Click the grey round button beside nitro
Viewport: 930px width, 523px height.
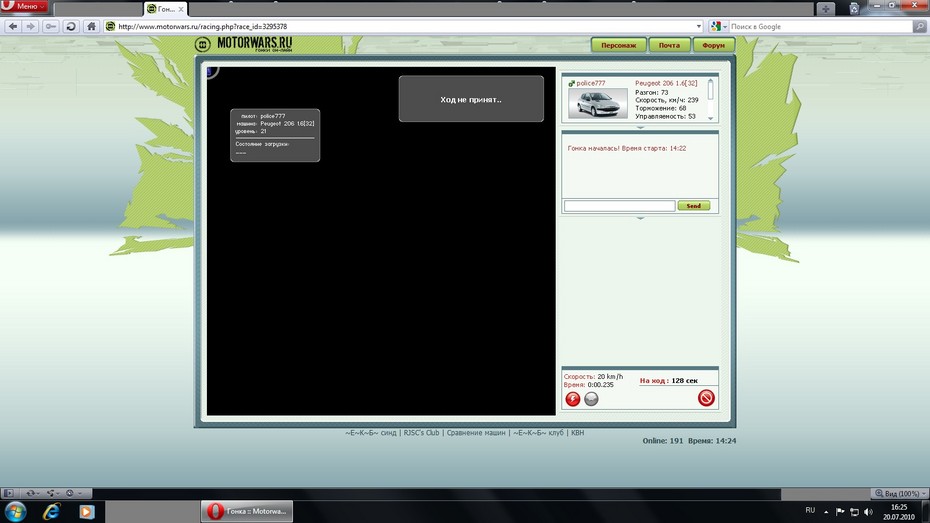(591, 399)
